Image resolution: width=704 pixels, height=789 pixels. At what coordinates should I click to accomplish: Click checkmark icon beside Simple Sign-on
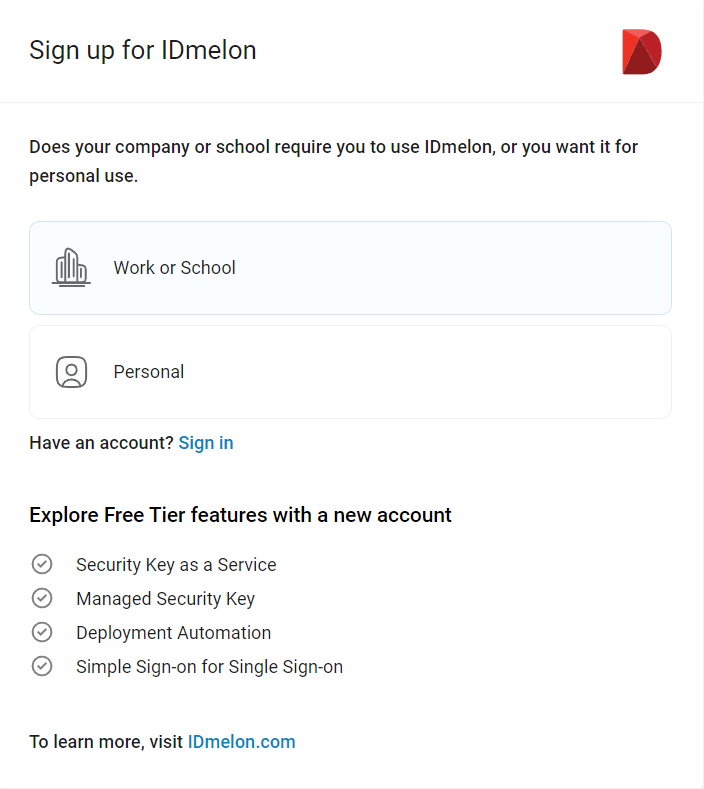click(42, 666)
